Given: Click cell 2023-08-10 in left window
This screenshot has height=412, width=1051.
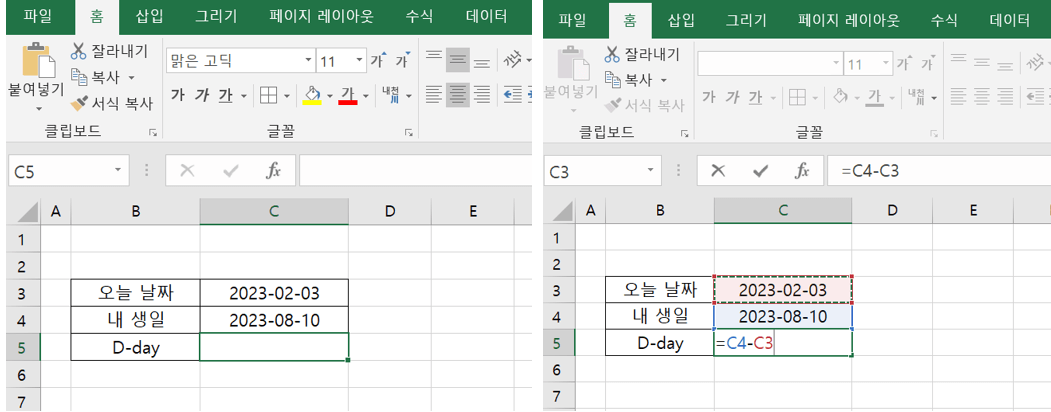Looking at the screenshot, I should coord(274,320).
